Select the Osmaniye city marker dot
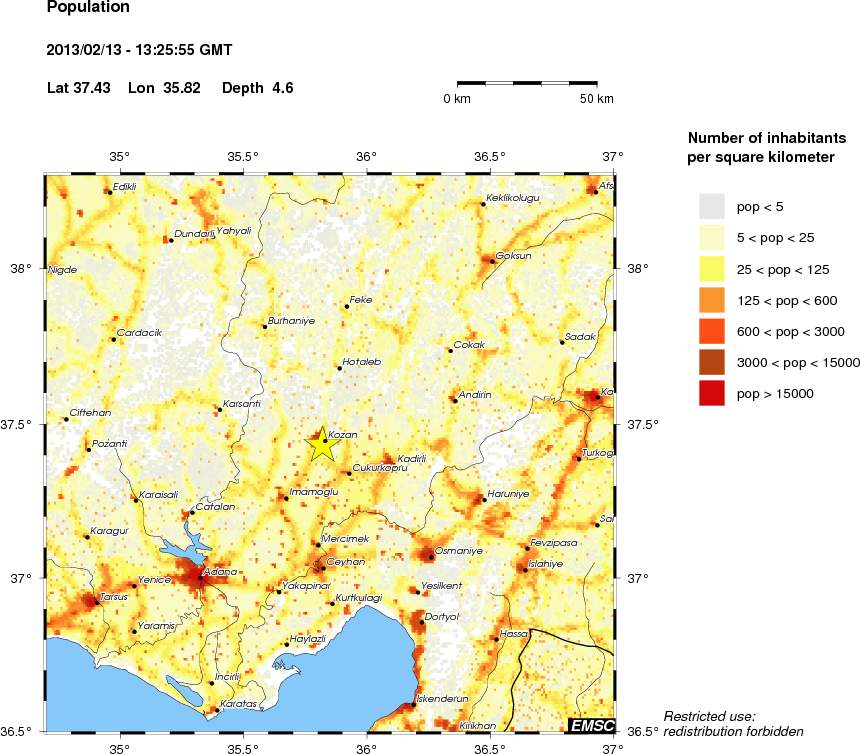 click(431, 555)
